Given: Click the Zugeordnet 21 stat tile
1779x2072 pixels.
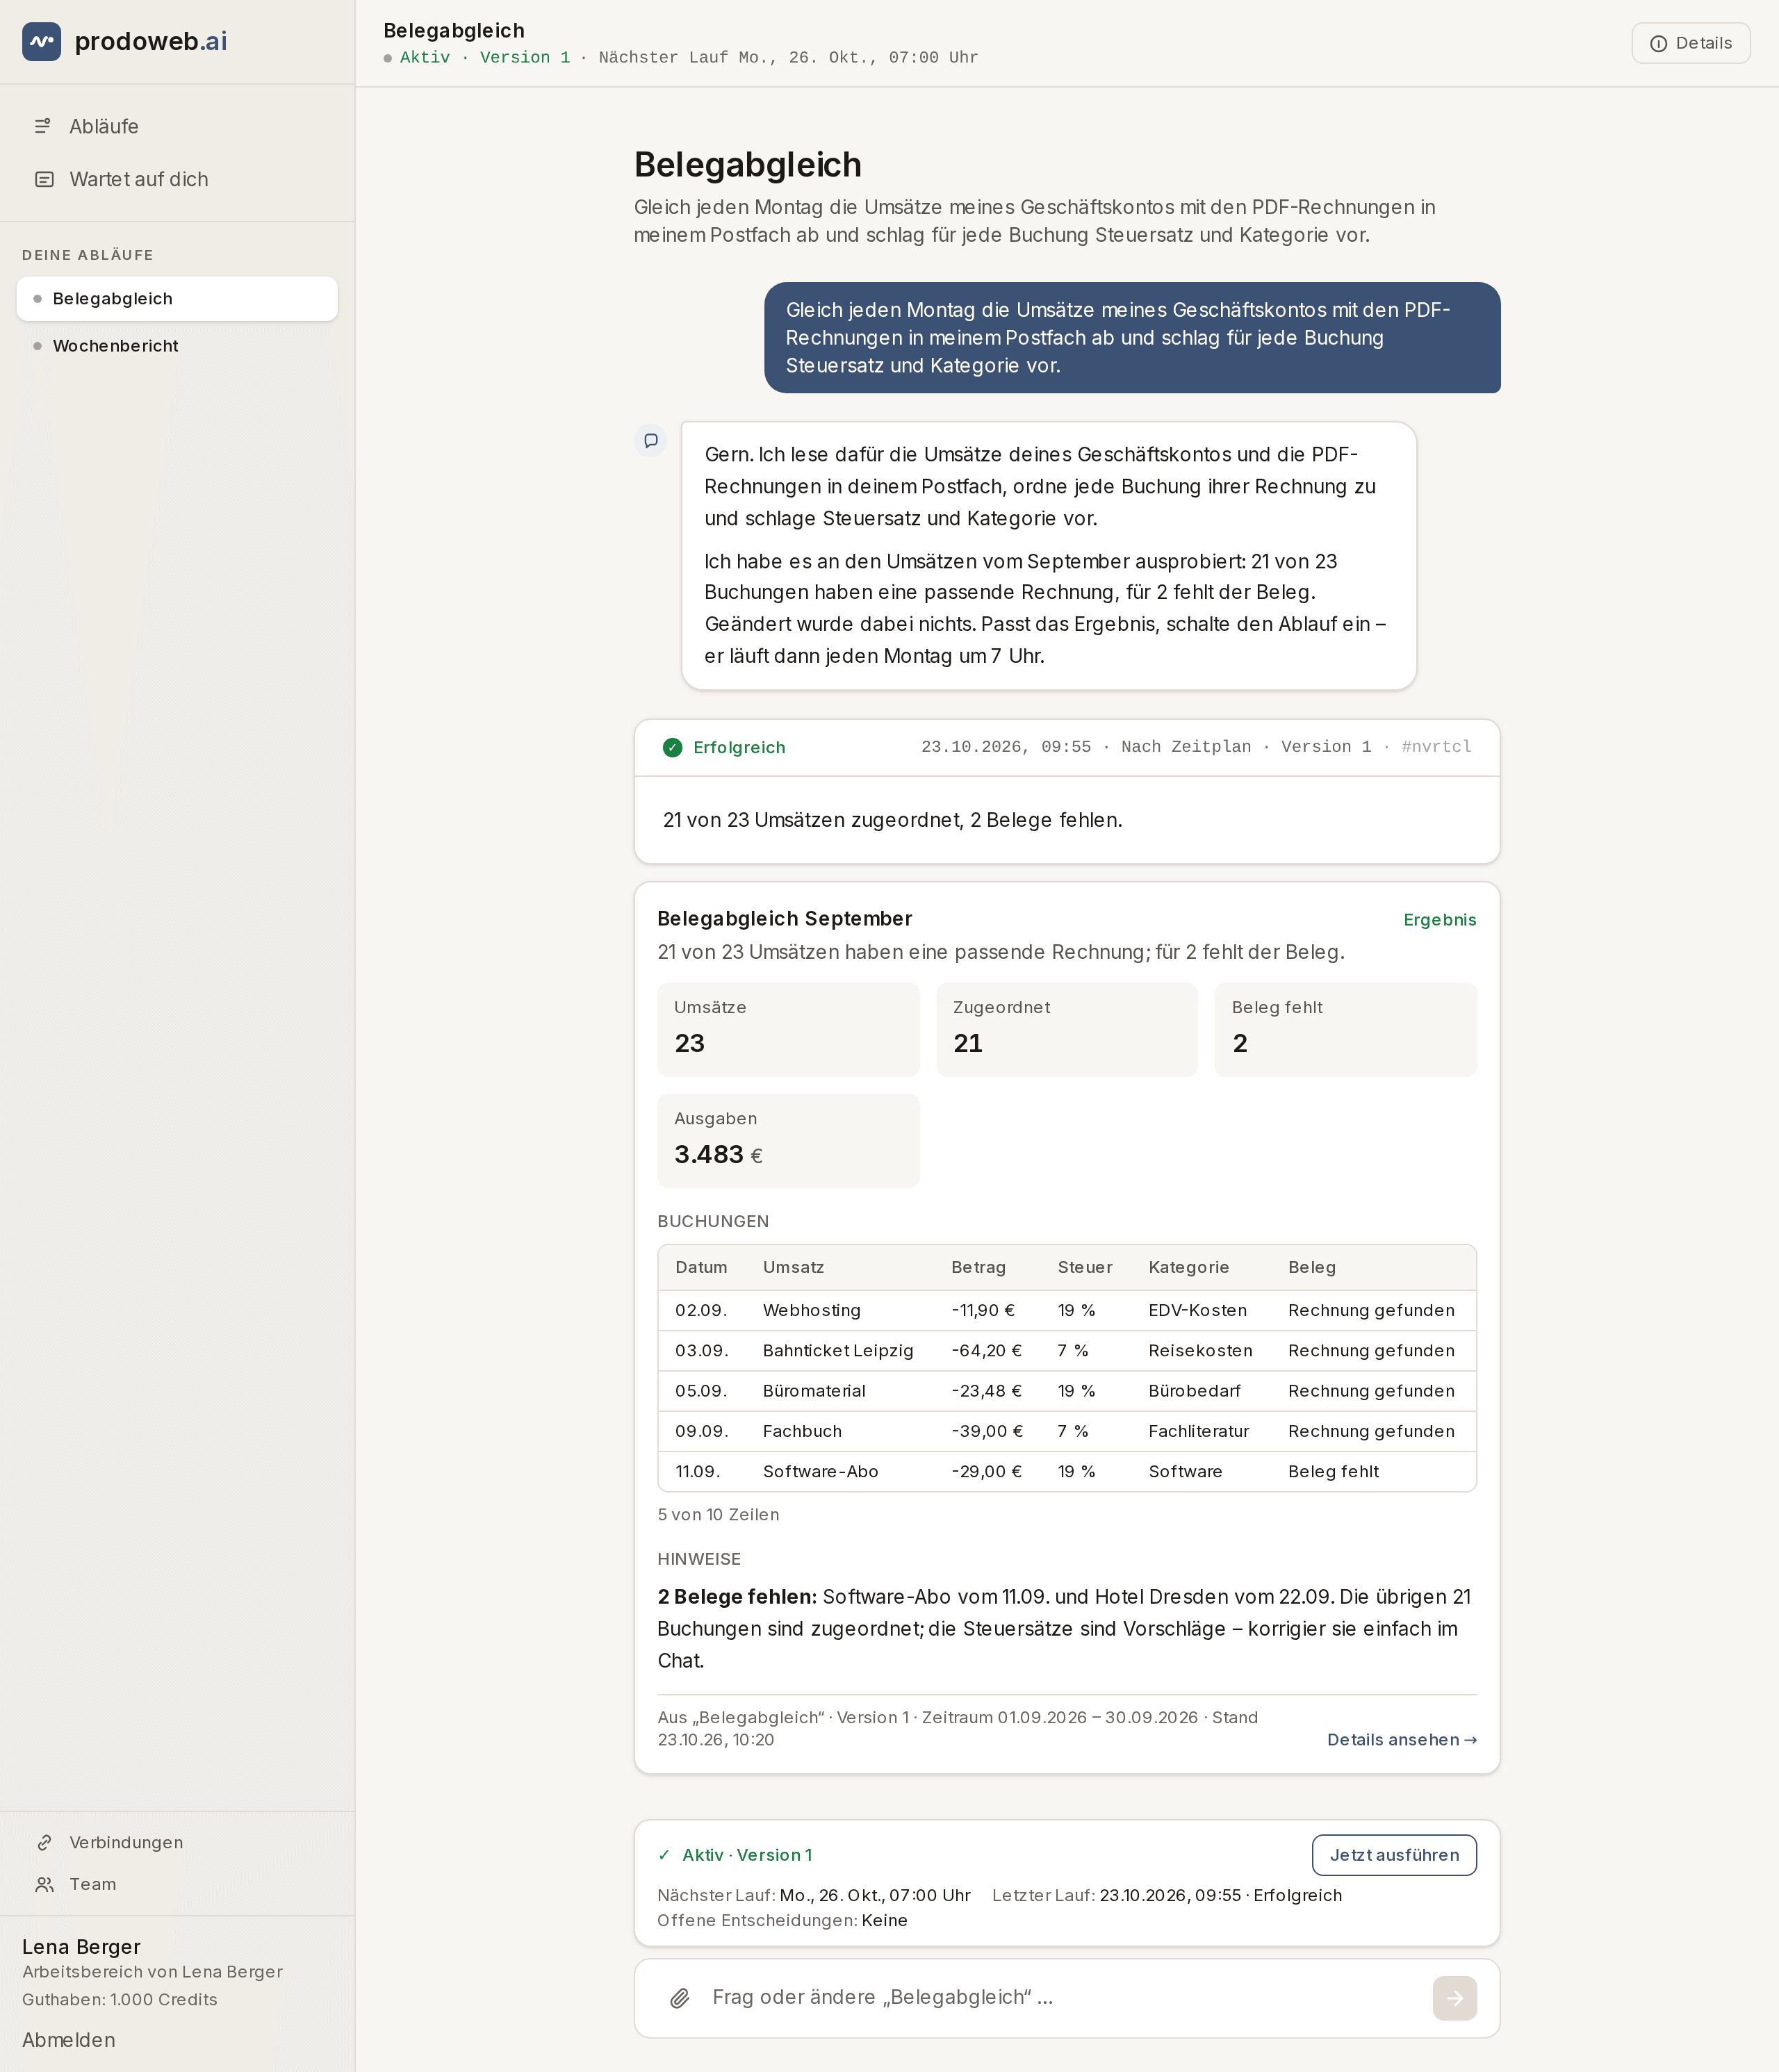Looking at the screenshot, I should [x=1066, y=1029].
